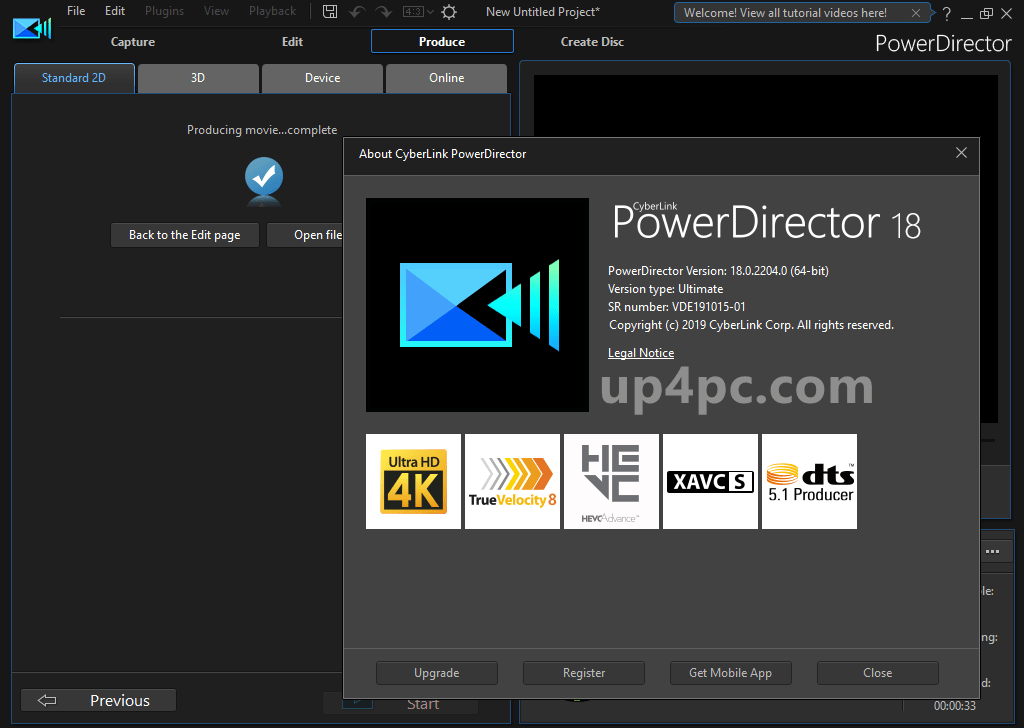Close the About CyberLink PowerDirector dialog
Screen dimensions: 1024x728
pyautogui.click(x=961, y=153)
